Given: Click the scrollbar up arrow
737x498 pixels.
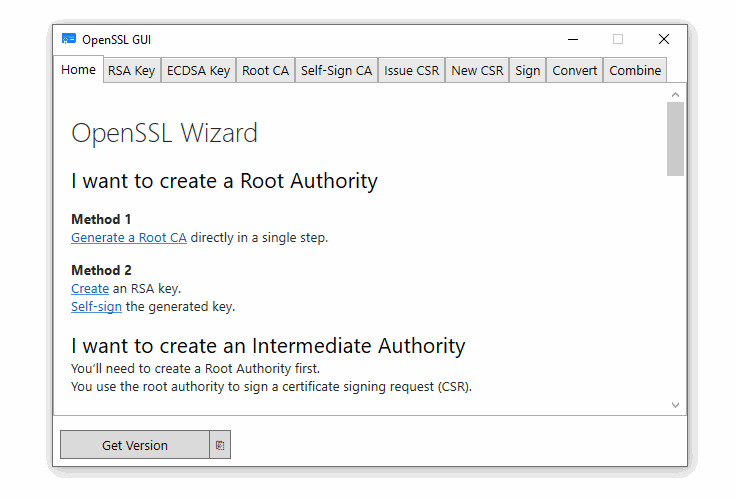Looking at the screenshot, I should [675, 94].
